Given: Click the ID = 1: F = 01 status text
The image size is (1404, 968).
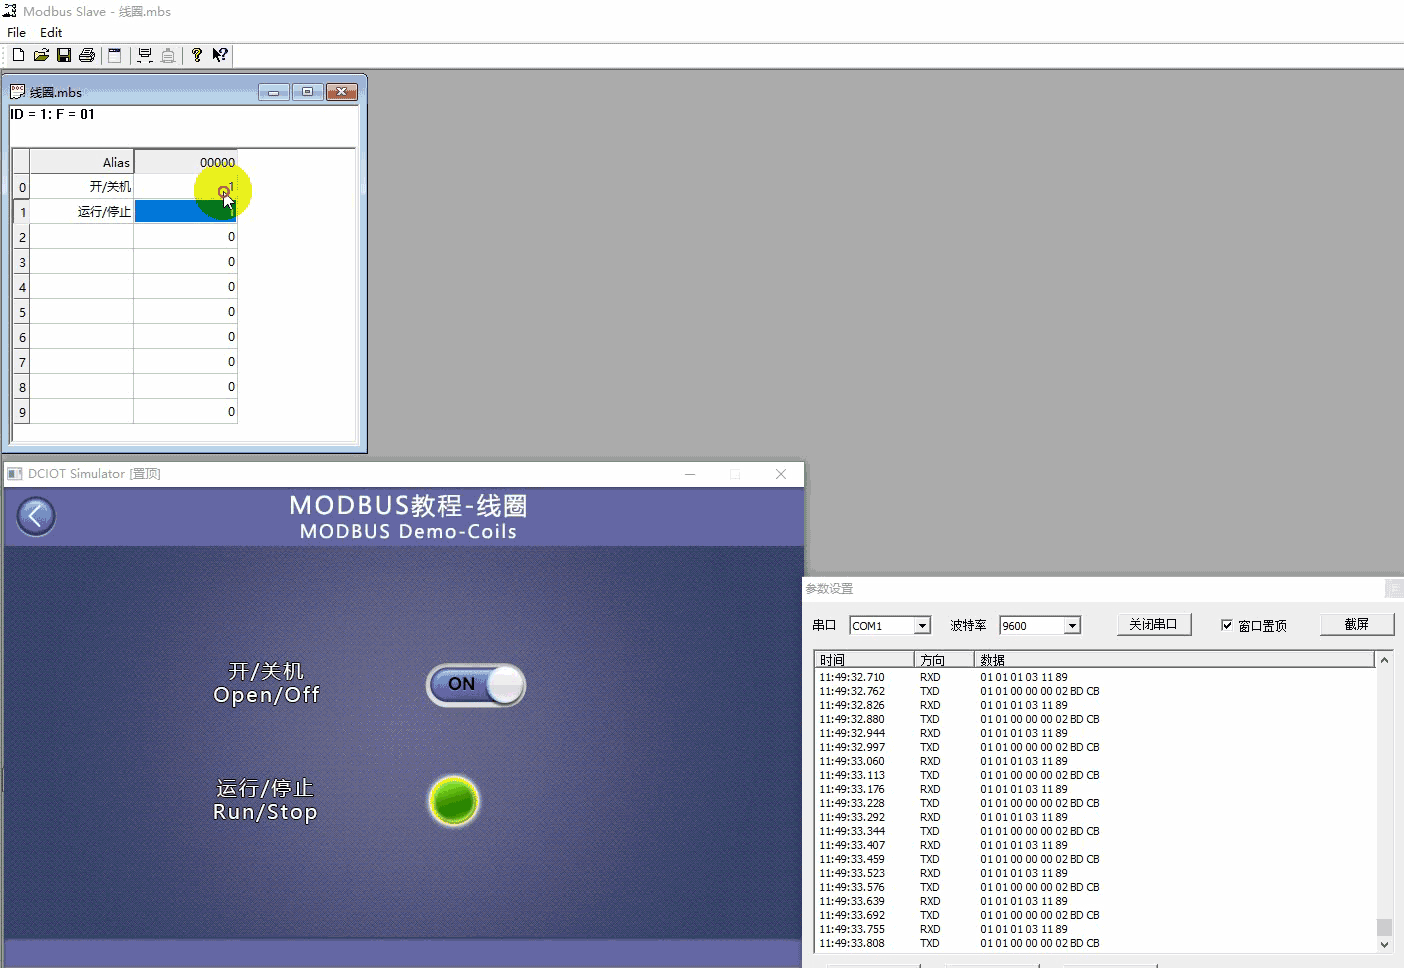Looking at the screenshot, I should point(52,114).
